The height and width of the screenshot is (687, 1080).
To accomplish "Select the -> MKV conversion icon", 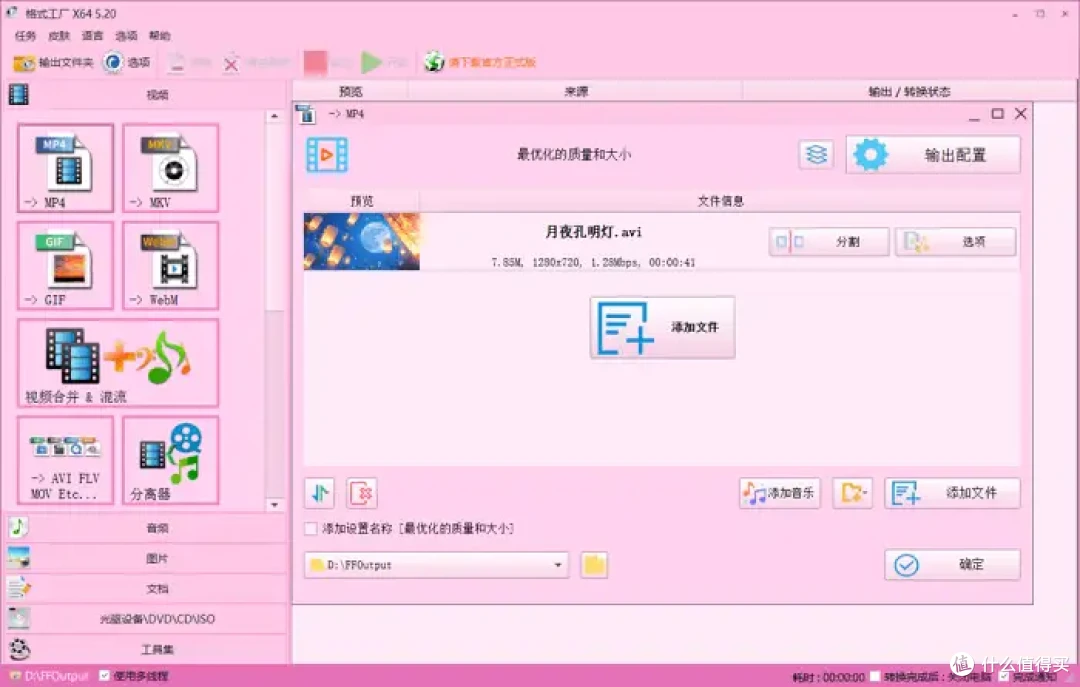I will [171, 168].
